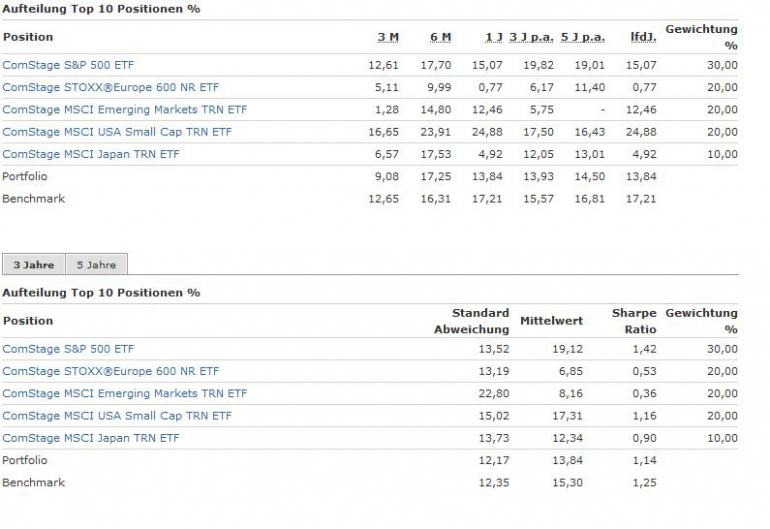Select ComStage MSCI USA Small Cap link in top table
The image size is (770, 529).
click(117, 132)
